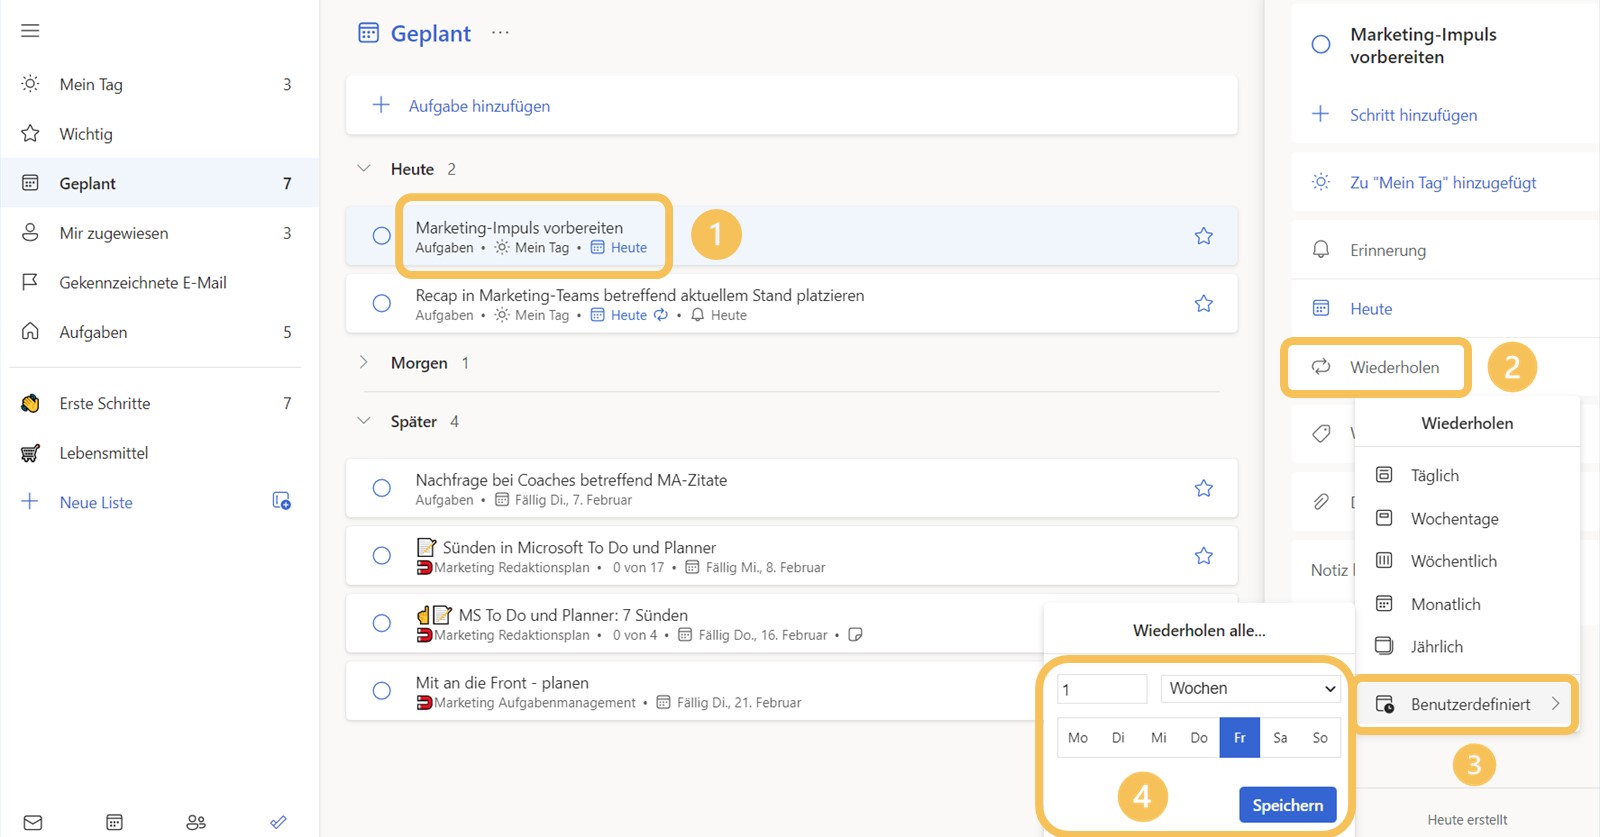This screenshot has height=837, width=1600.
Task: Collapse the Heute task group
Action: [x=364, y=169]
